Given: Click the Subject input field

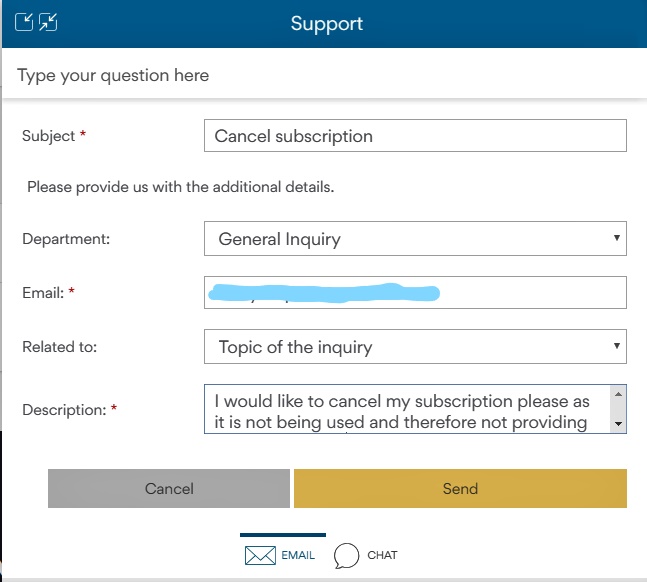Looking at the screenshot, I should tap(415, 136).
